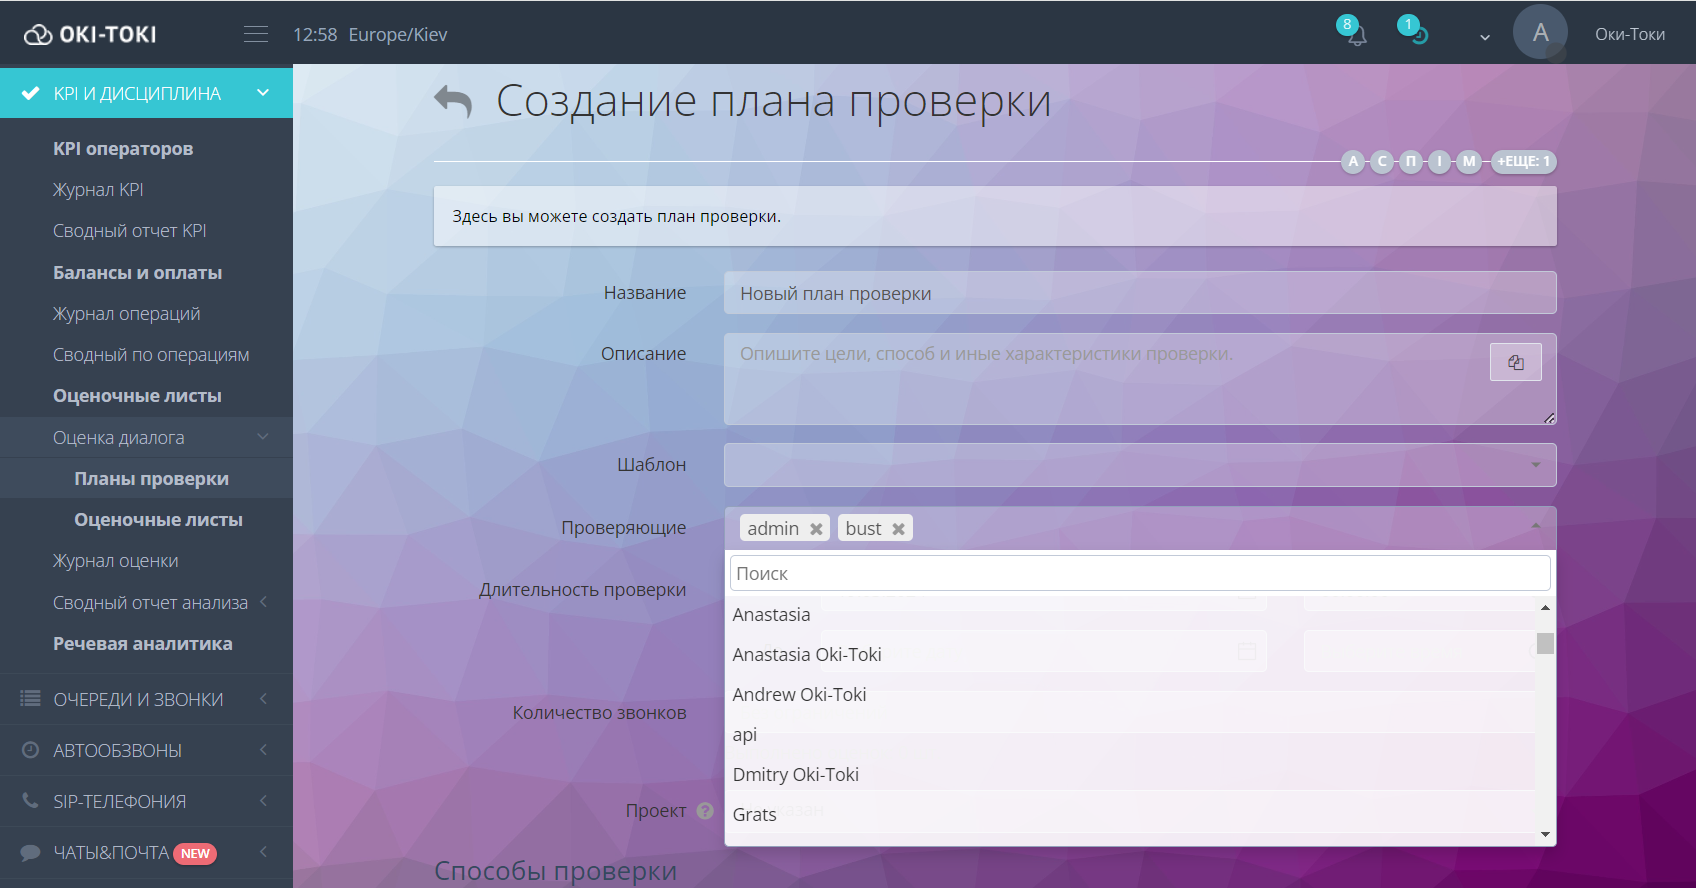Open KPI операторов
This screenshot has height=888, width=1696.
tap(123, 148)
